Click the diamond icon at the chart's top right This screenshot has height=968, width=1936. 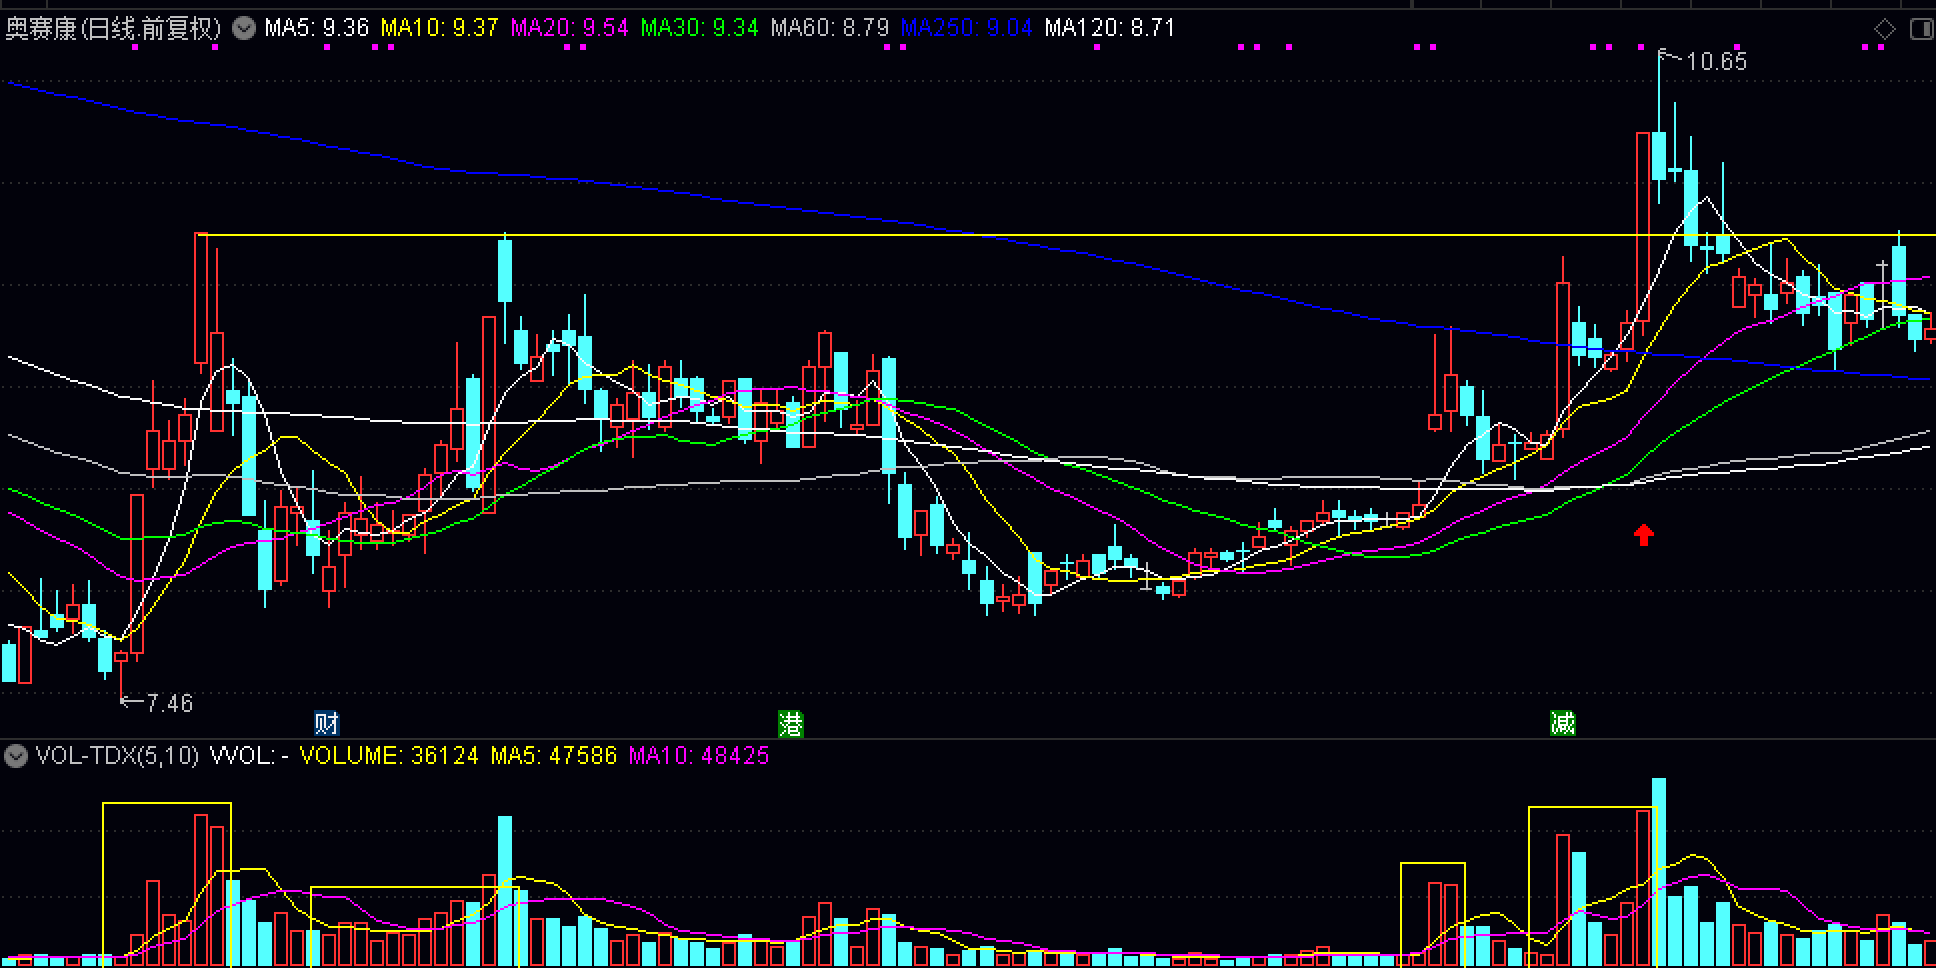pos(1884,29)
